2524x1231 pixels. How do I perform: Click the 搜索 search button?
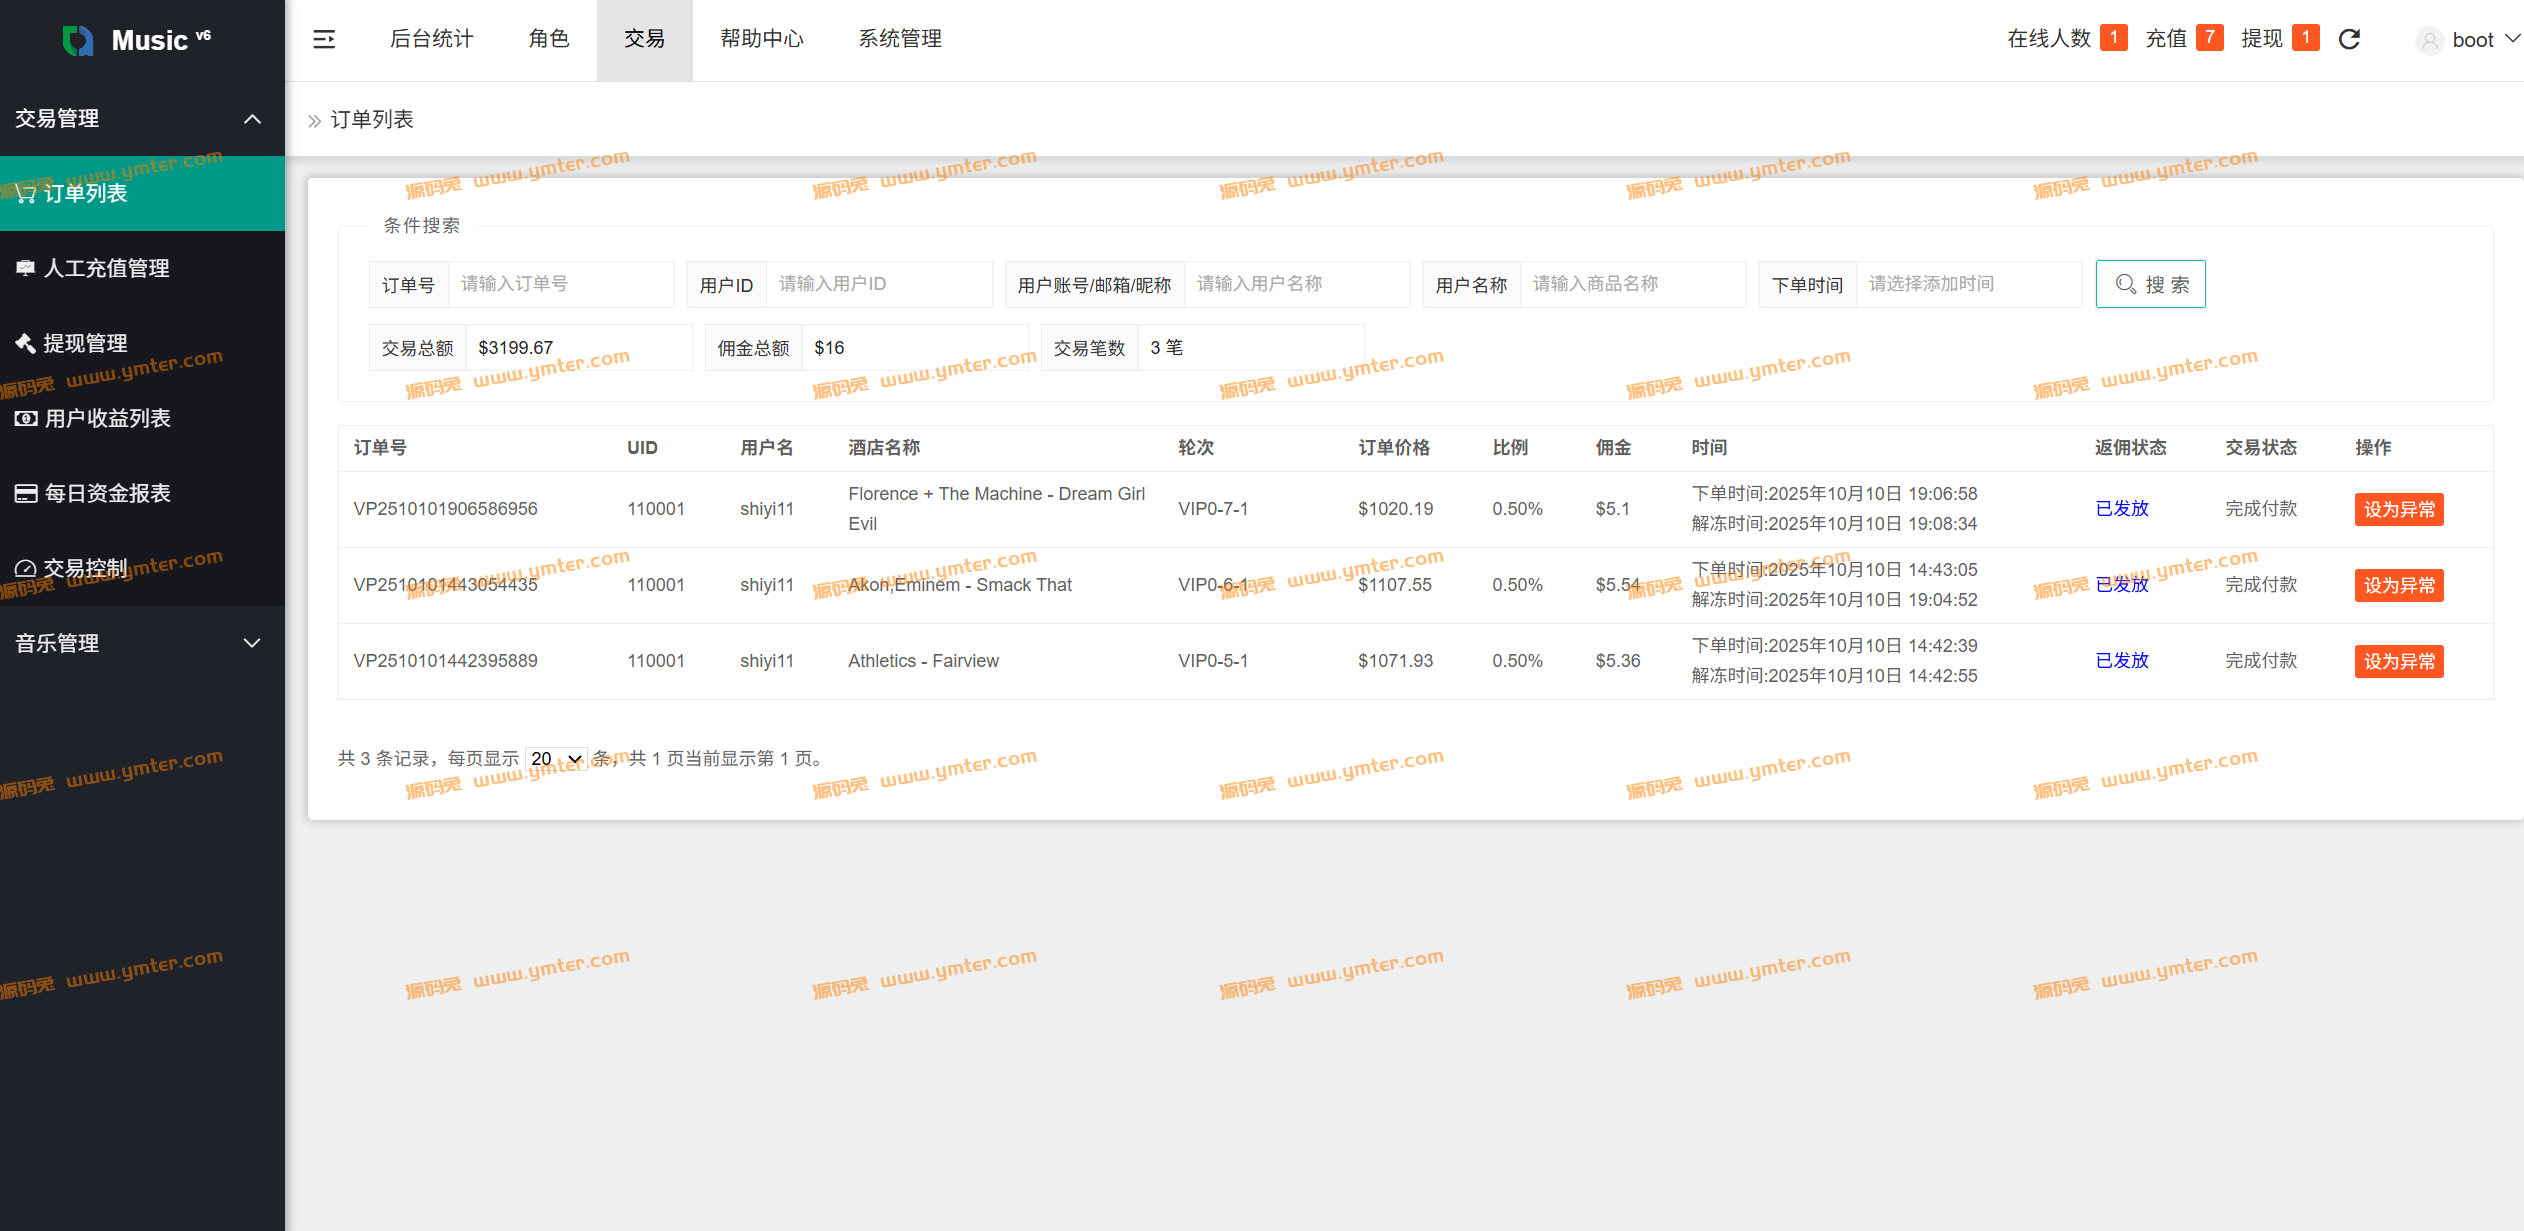point(2151,284)
